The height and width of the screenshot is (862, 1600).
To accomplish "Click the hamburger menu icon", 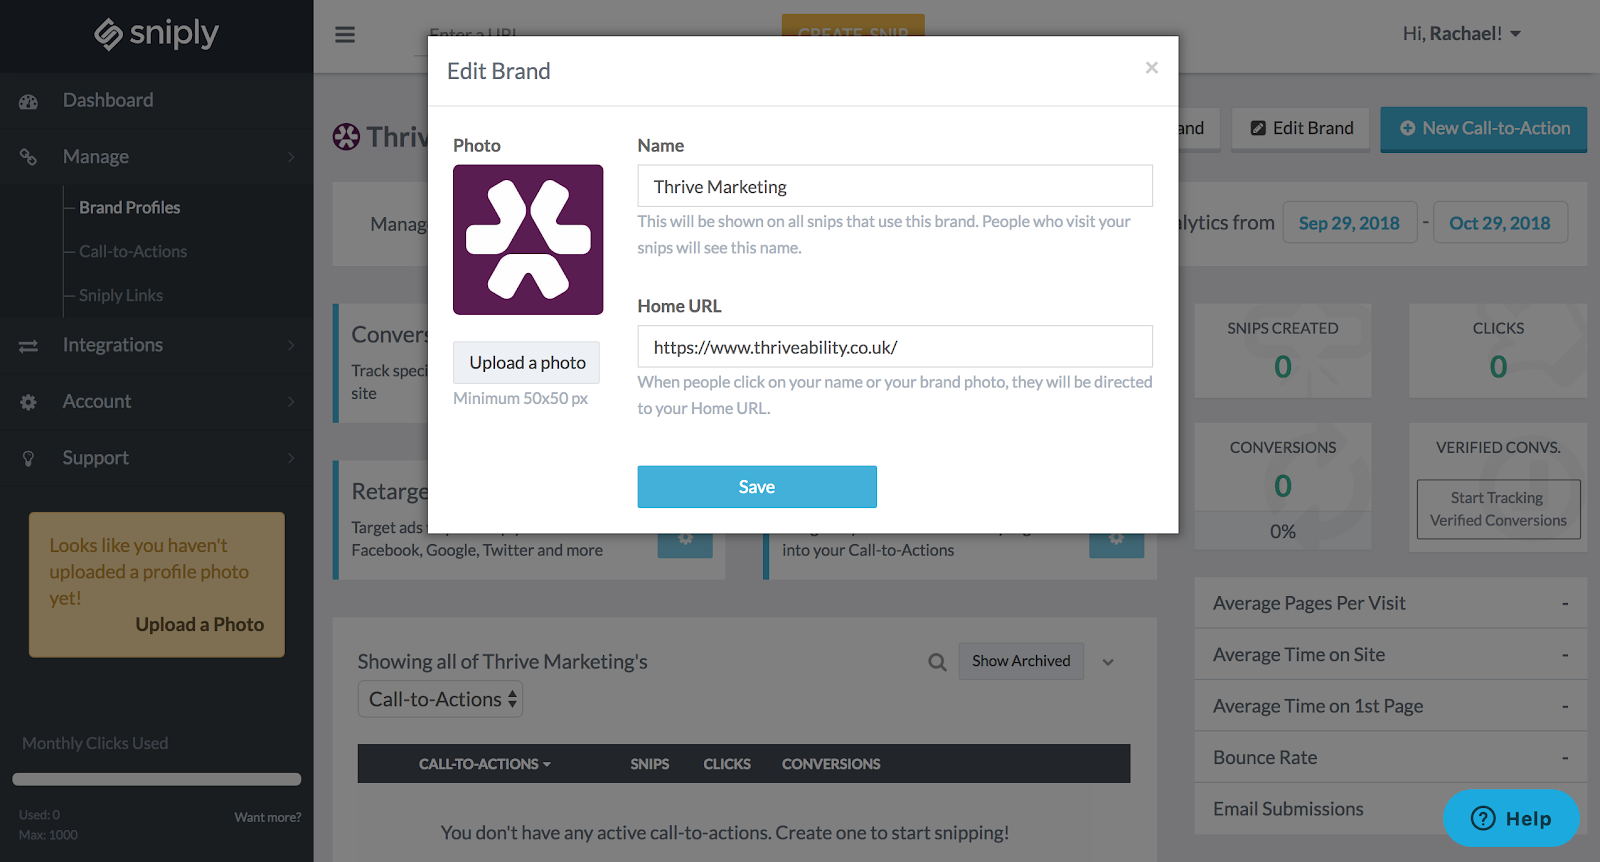I will pos(345,35).
